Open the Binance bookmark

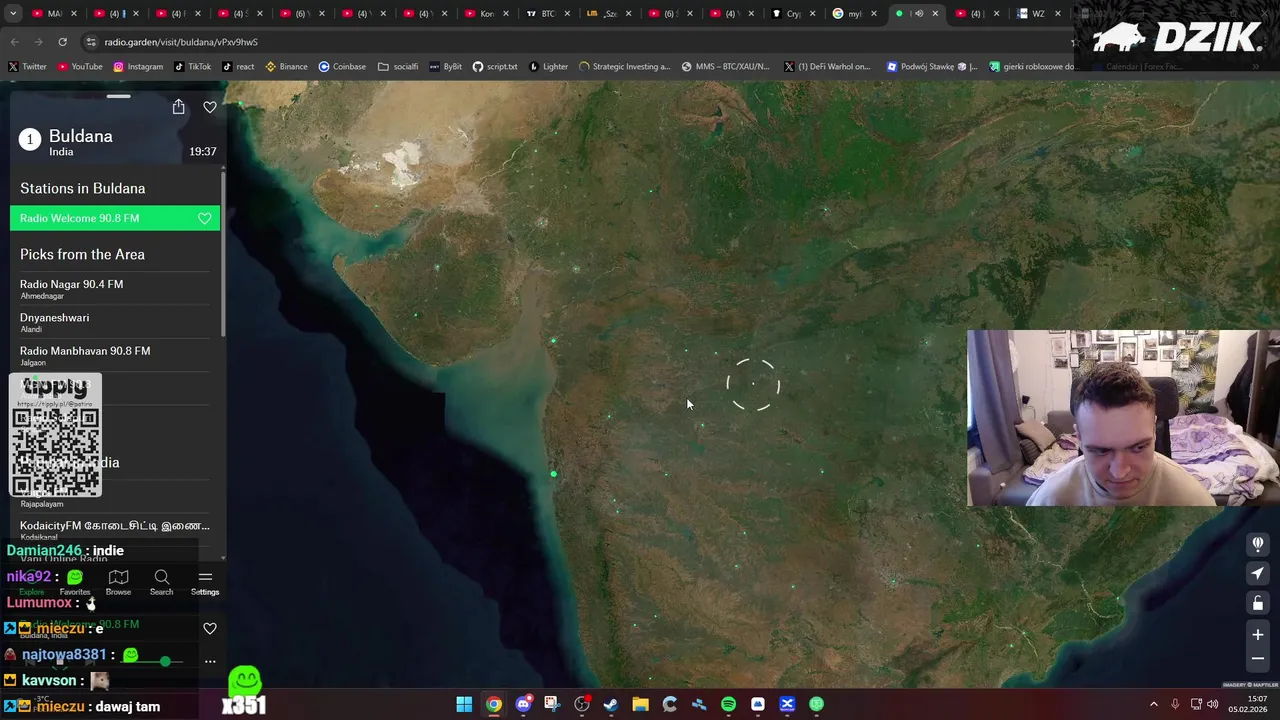click(286, 67)
